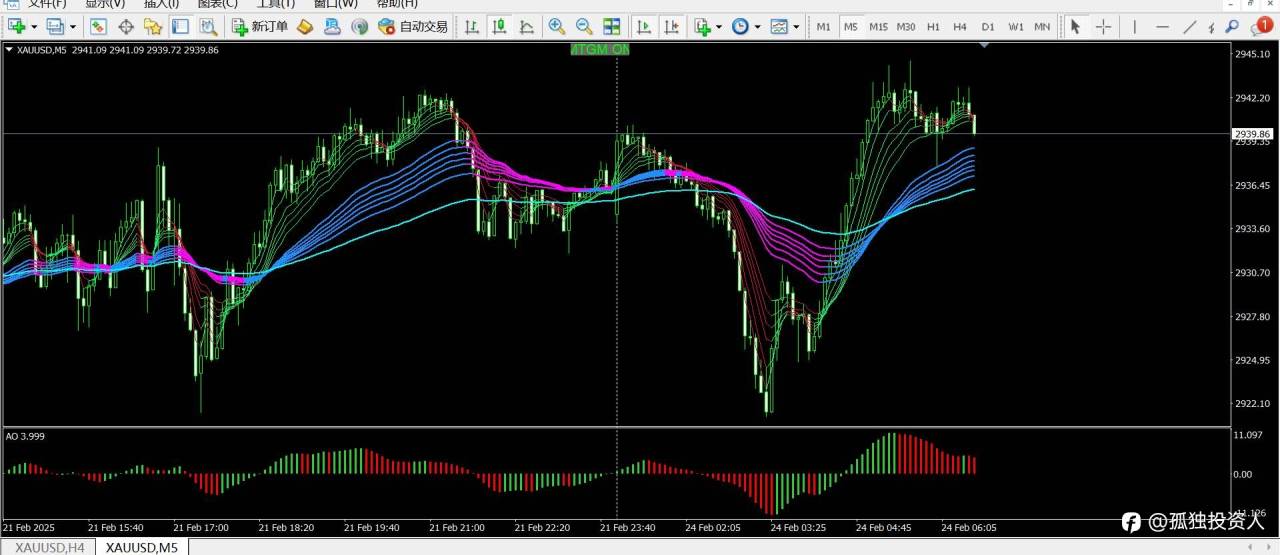
Task: Switch chart to line chart style
Action: (527, 27)
